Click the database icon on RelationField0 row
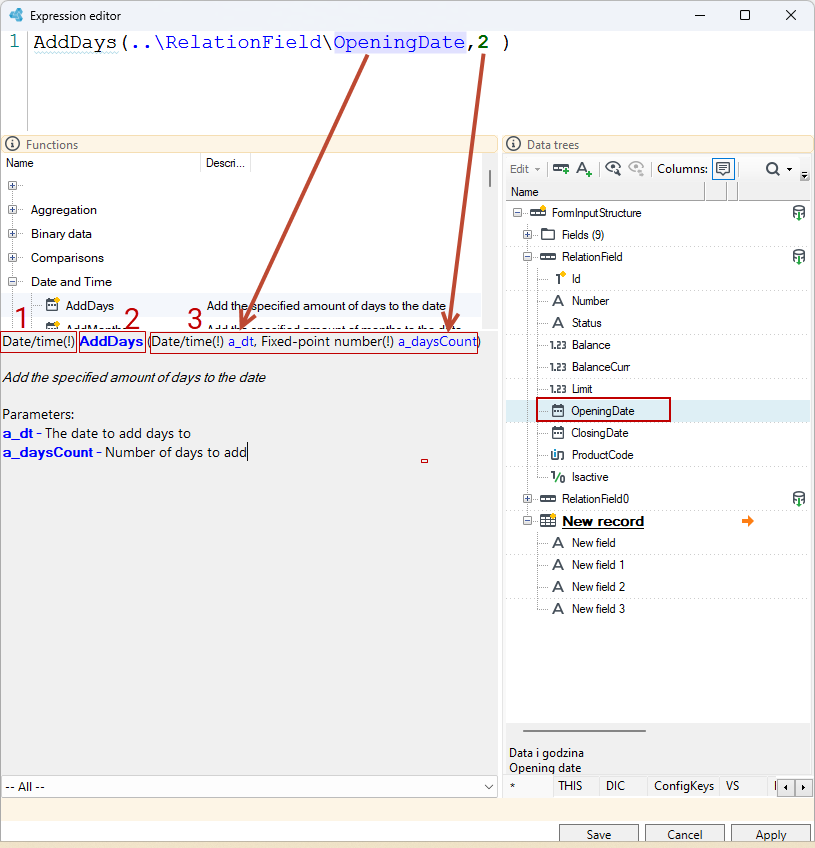 coord(799,499)
